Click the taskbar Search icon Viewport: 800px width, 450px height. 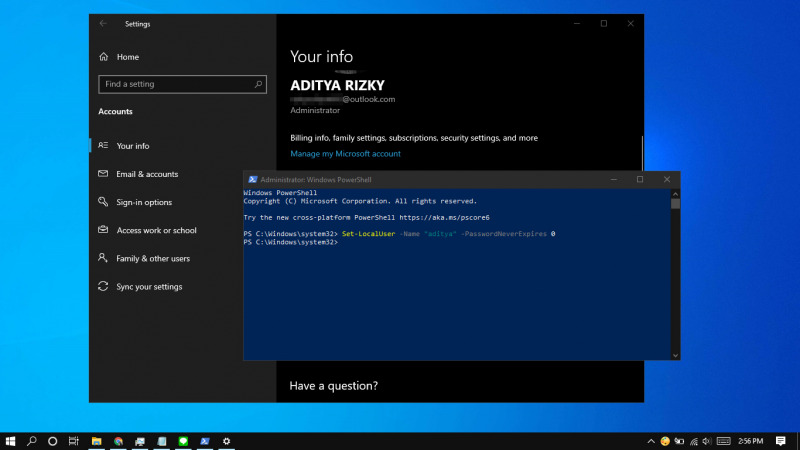pos(32,441)
